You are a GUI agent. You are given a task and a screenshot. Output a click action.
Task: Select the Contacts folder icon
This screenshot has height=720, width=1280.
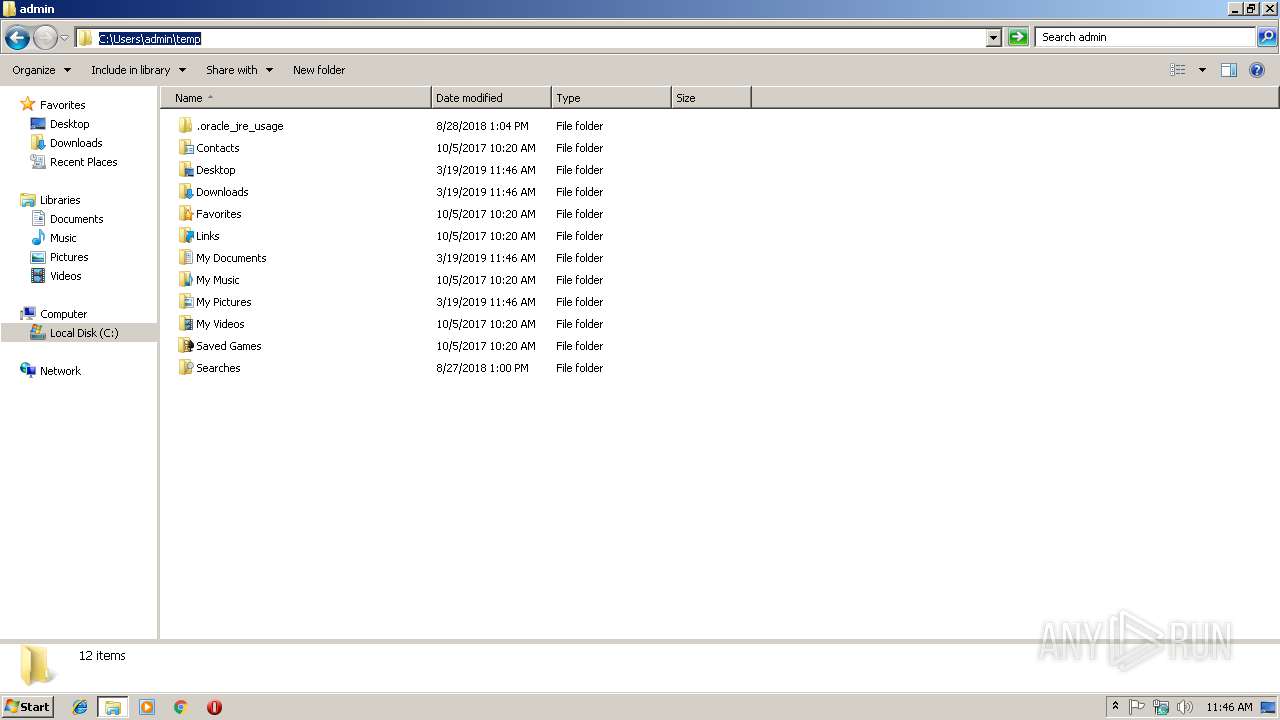click(x=185, y=148)
